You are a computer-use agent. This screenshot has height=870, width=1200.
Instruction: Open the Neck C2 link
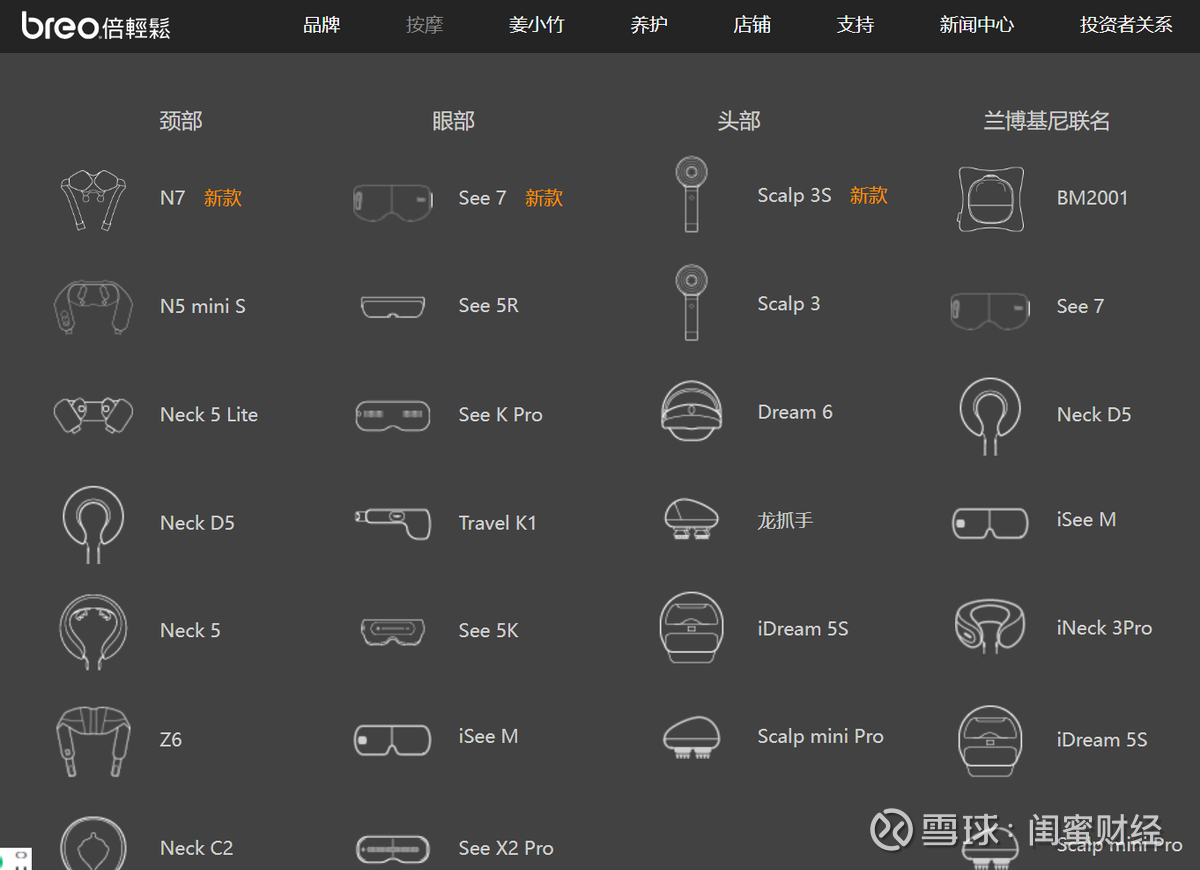(197, 848)
